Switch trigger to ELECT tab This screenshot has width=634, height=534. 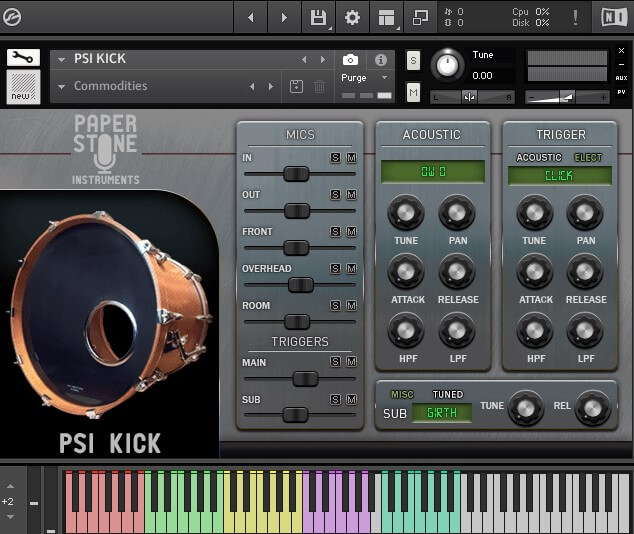(587, 158)
